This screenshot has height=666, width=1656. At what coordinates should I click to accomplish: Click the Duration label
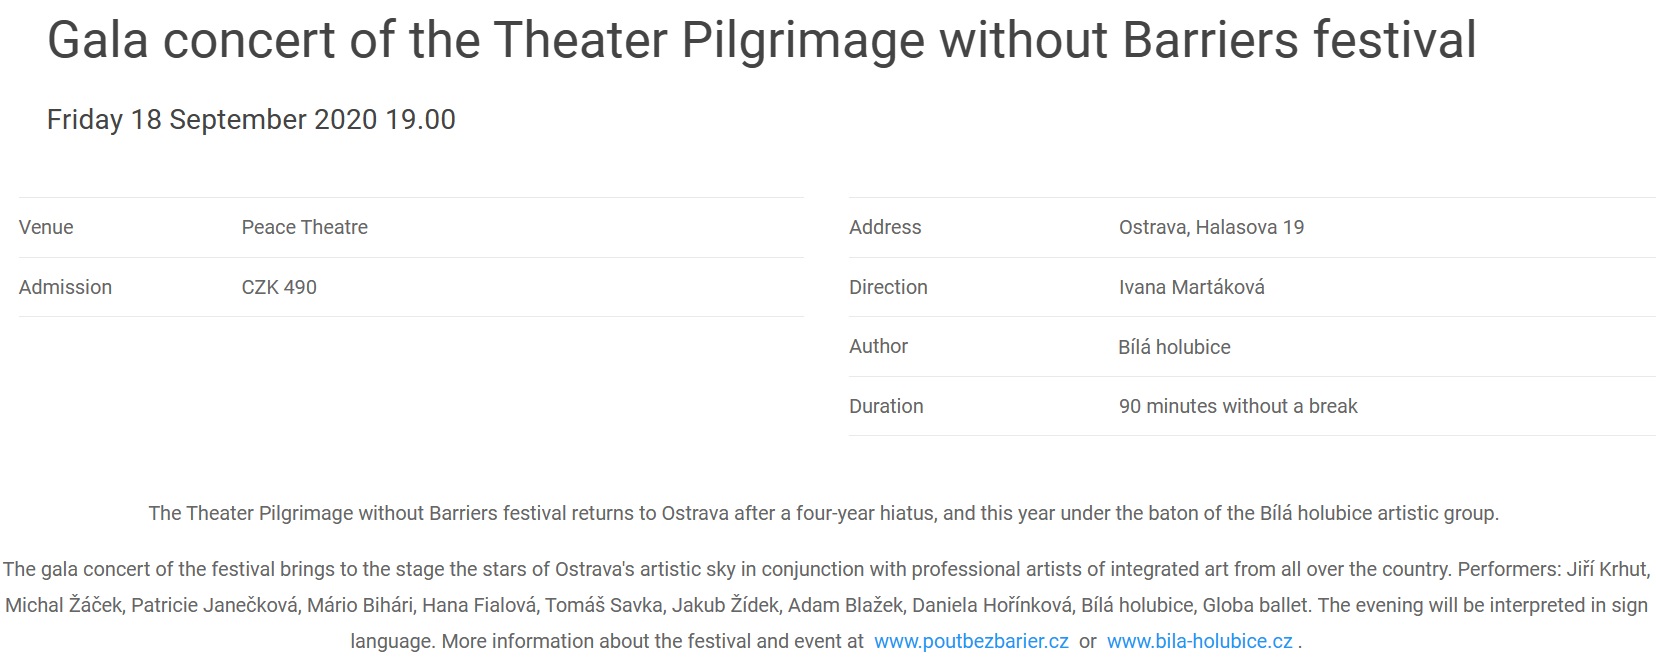click(886, 406)
